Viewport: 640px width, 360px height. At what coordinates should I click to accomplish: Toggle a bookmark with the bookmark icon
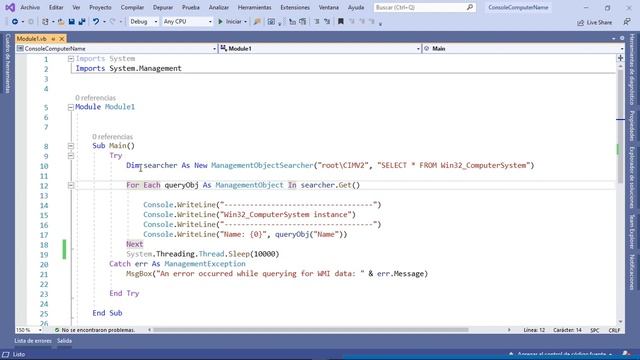[x=340, y=22]
